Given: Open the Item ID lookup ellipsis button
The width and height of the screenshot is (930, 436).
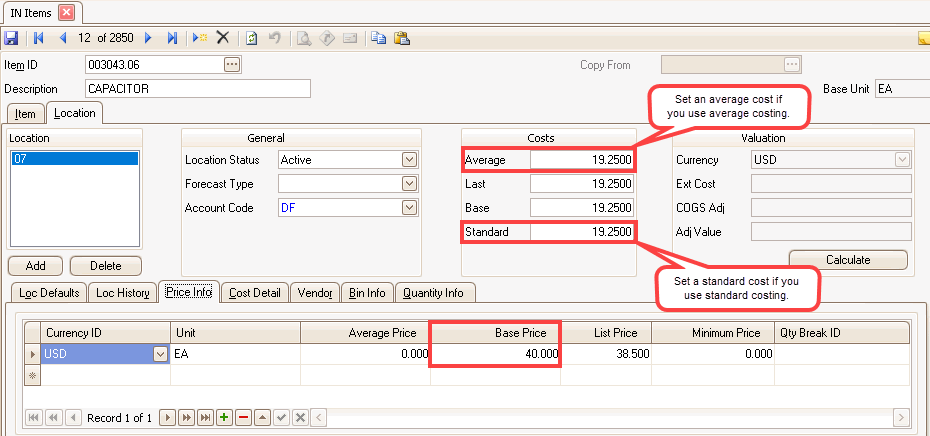Looking at the screenshot, I should (232, 65).
